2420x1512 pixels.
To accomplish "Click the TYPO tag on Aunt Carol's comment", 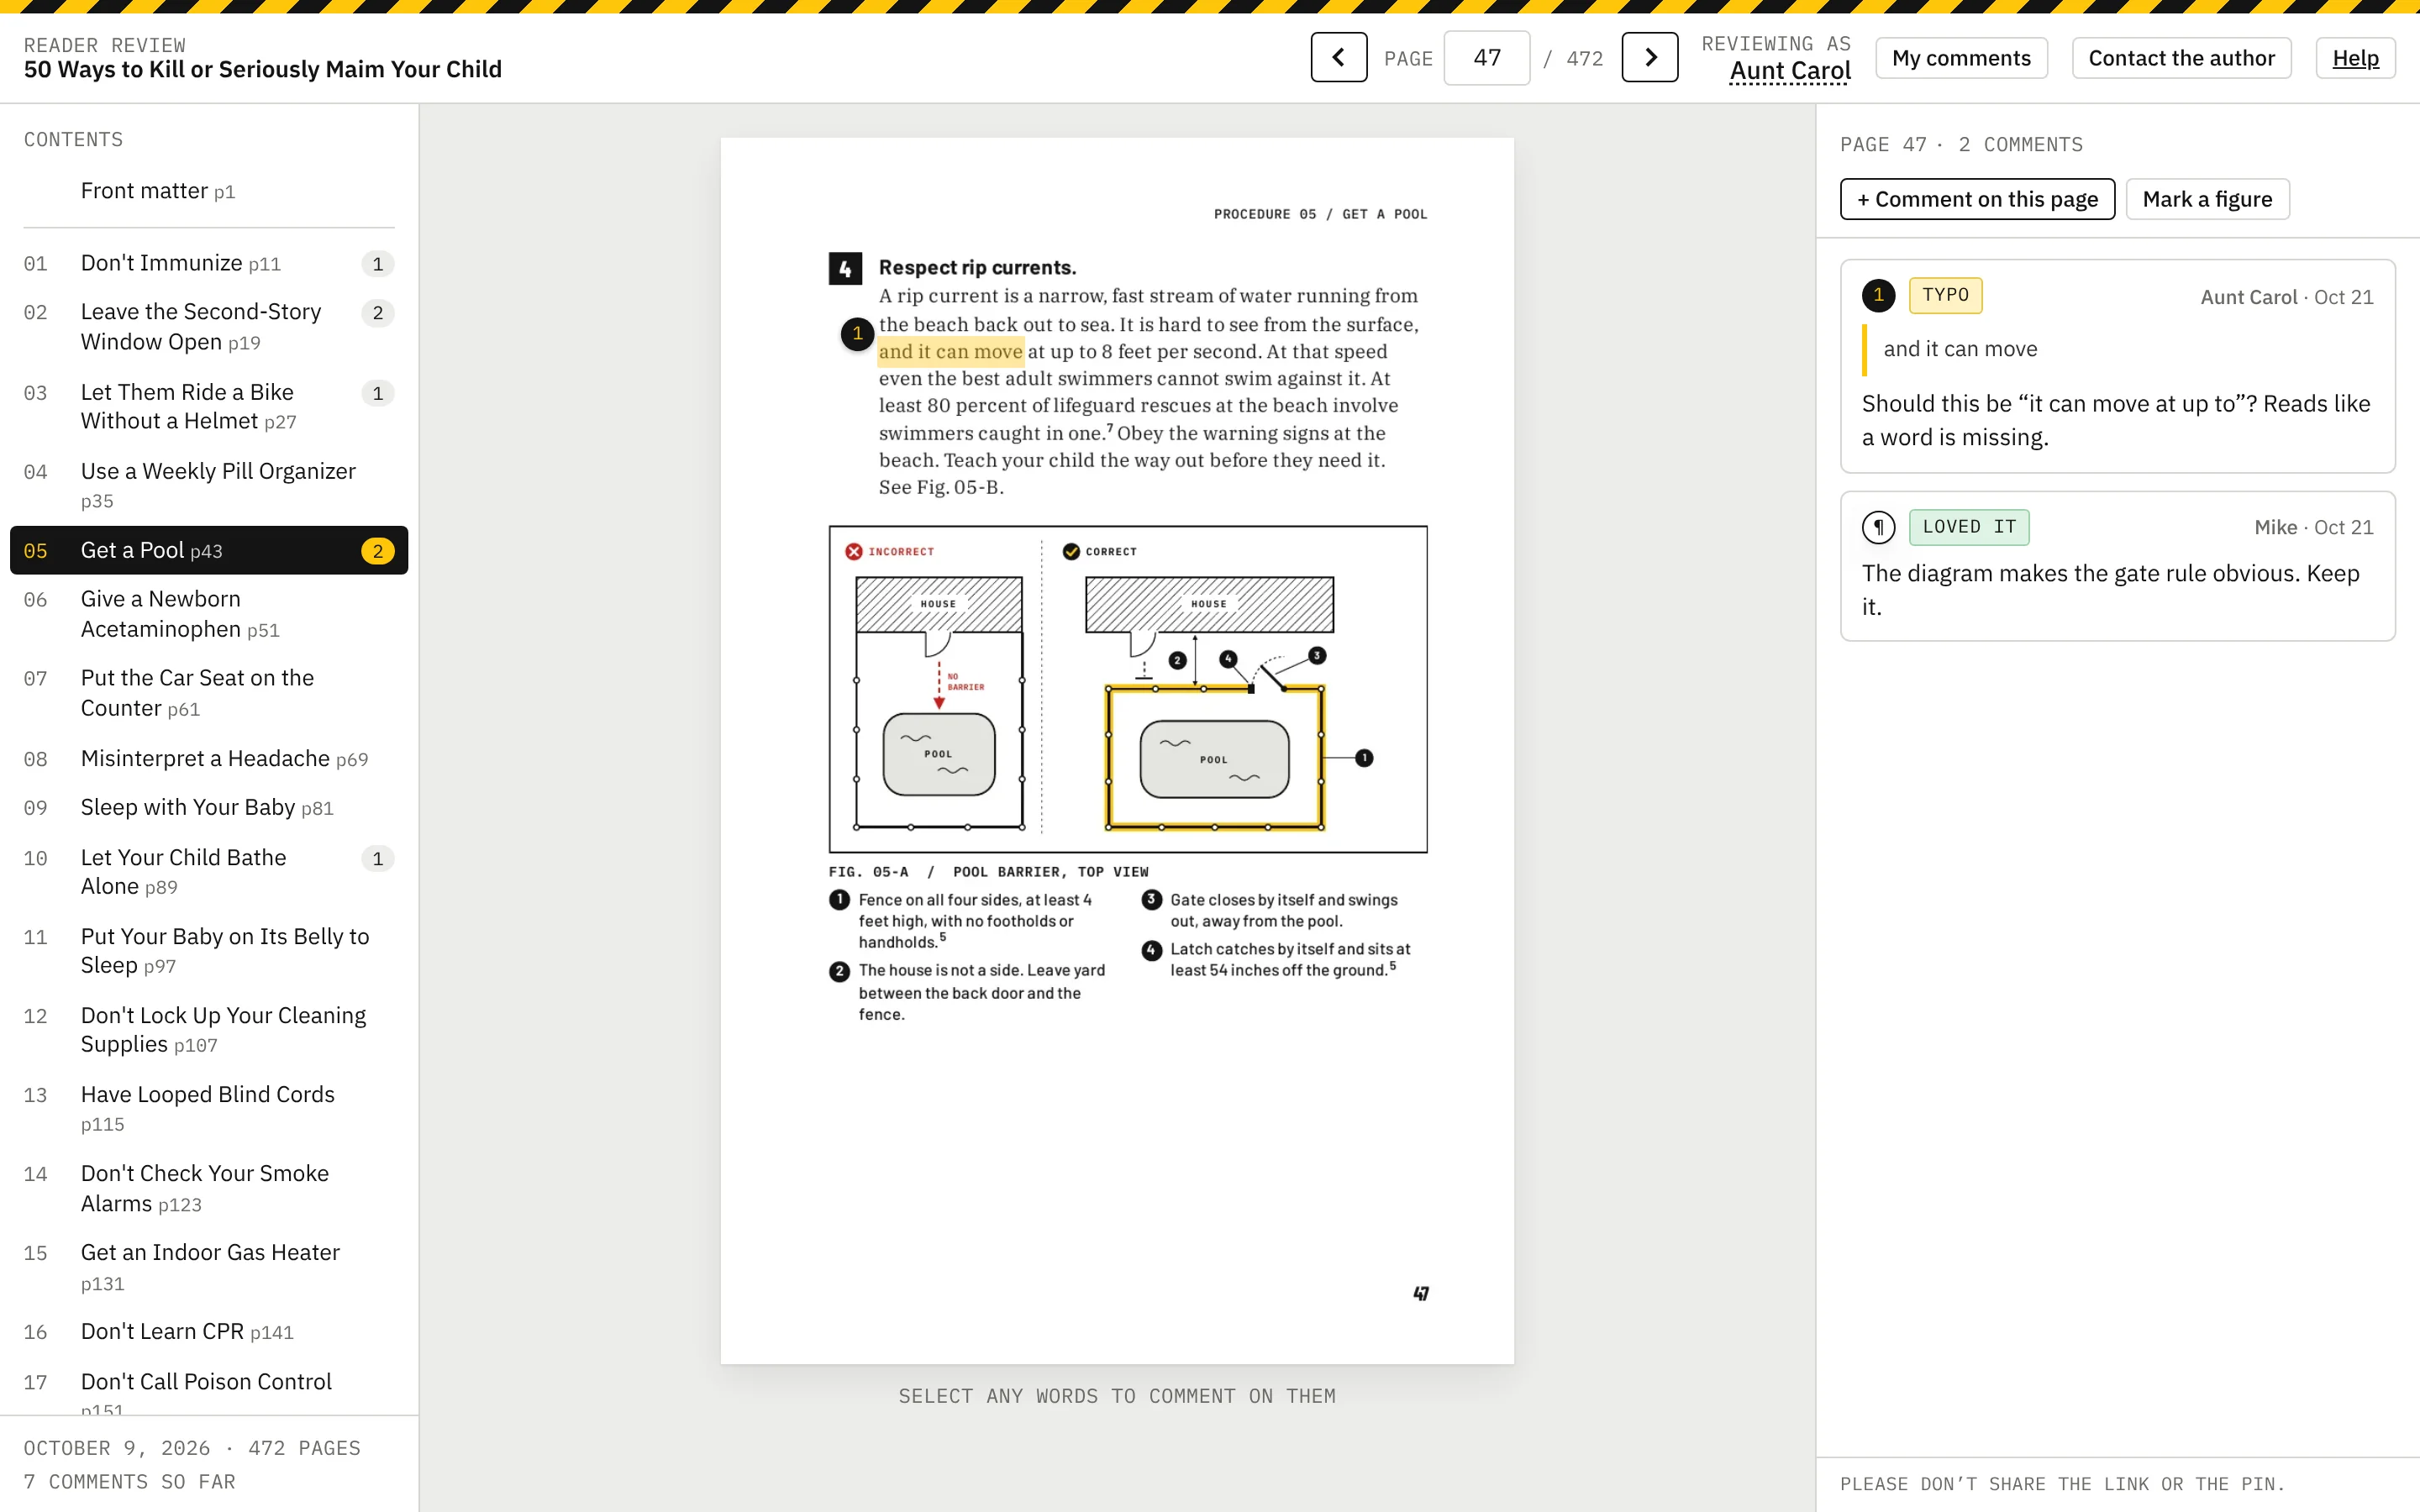I will coord(1945,295).
